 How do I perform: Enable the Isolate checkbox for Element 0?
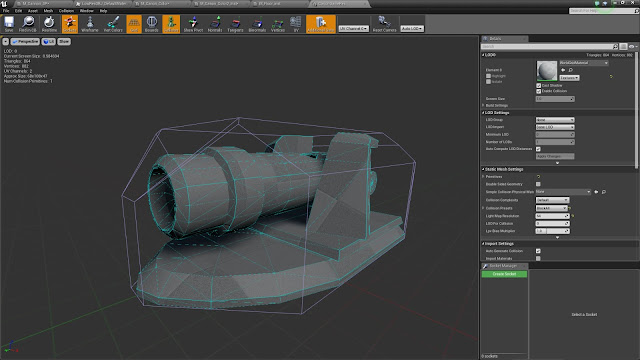point(488,82)
